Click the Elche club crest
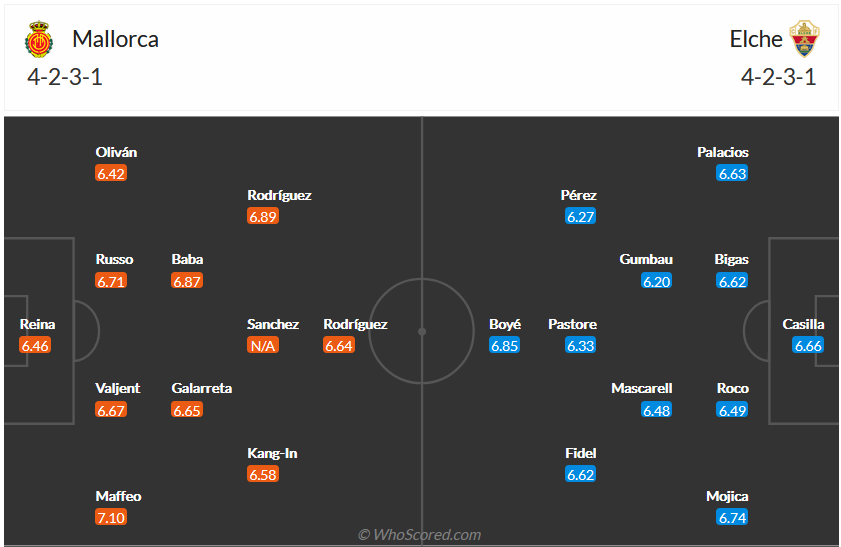 804,39
